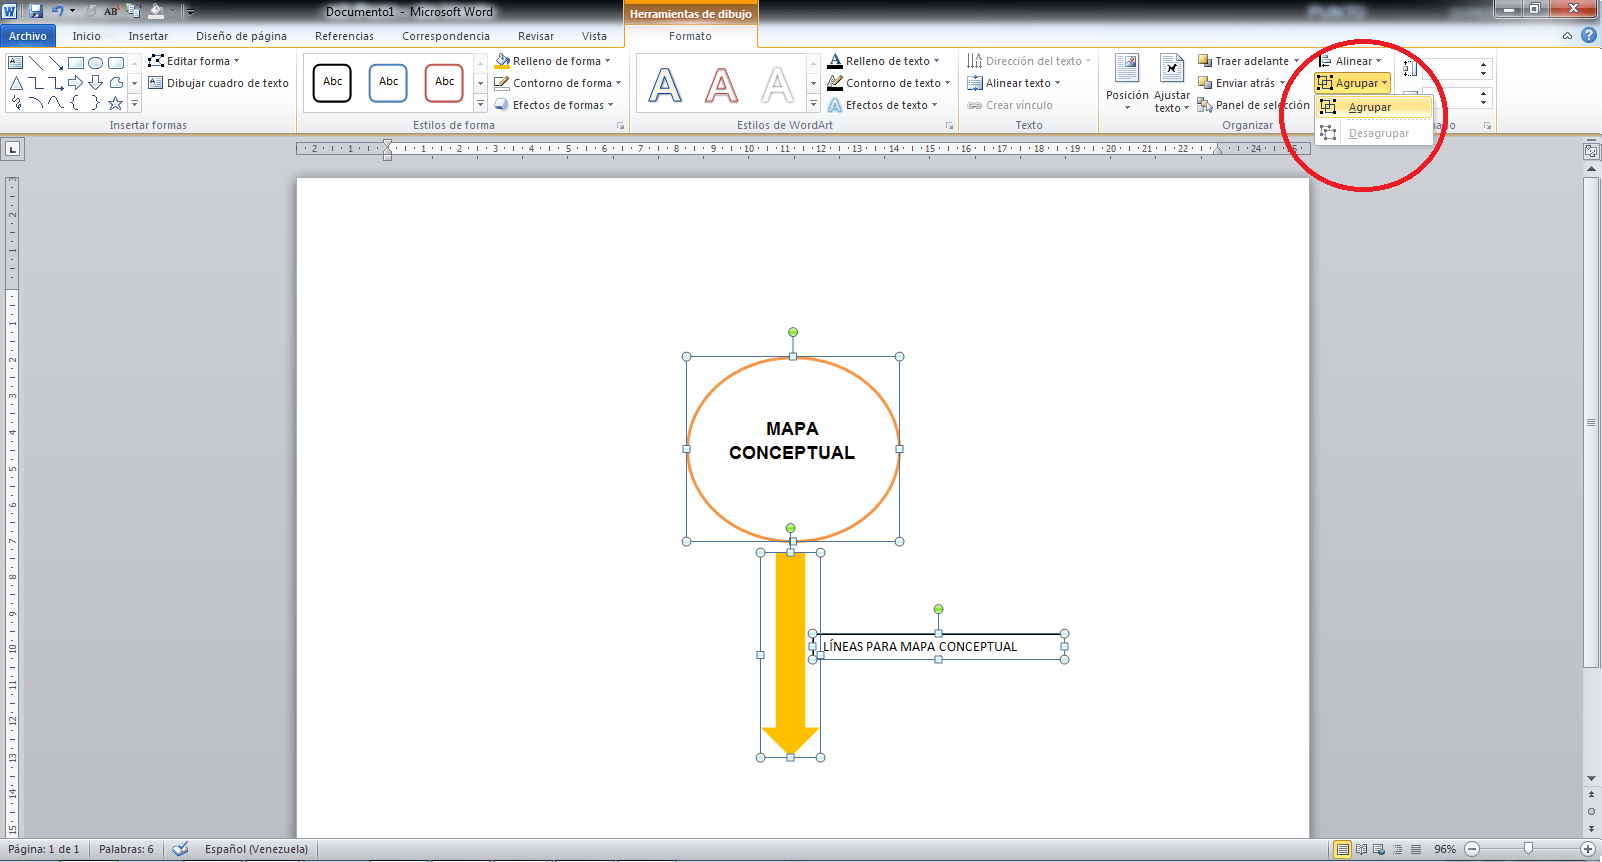Image resolution: width=1602 pixels, height=862 pixels.
Task: Expand Contorno de texto dropdown
Action: tap(889, 83)
